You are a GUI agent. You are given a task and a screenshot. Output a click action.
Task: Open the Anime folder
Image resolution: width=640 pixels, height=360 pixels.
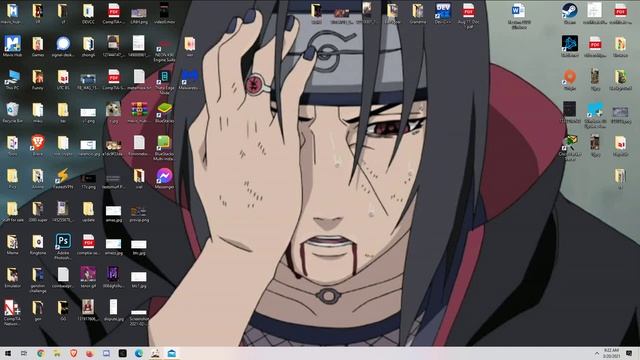(x=38, y=177)
